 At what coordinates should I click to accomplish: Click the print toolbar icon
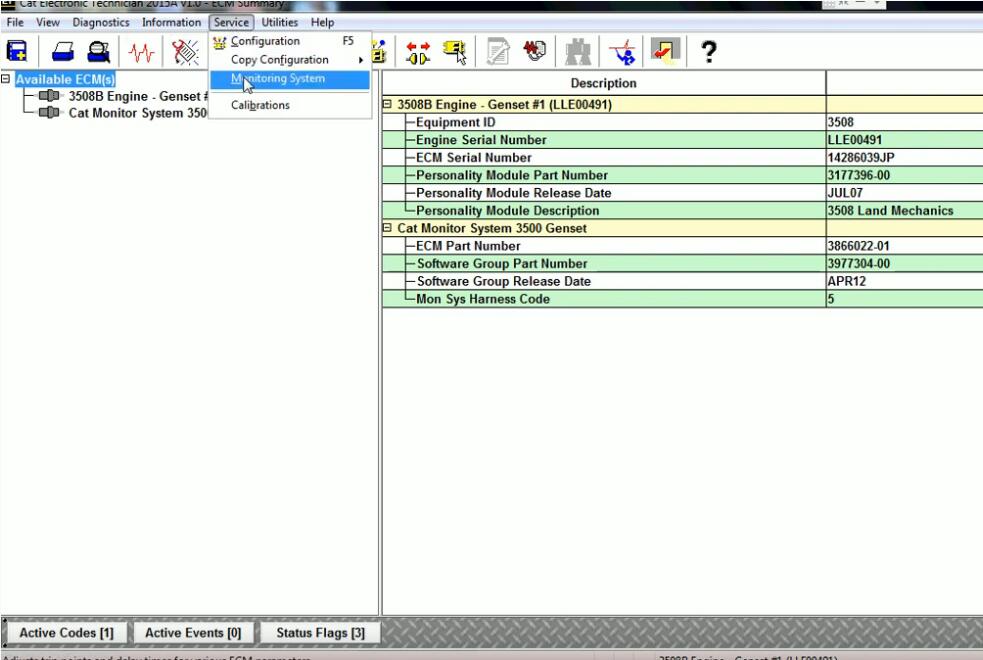(63, 51)
